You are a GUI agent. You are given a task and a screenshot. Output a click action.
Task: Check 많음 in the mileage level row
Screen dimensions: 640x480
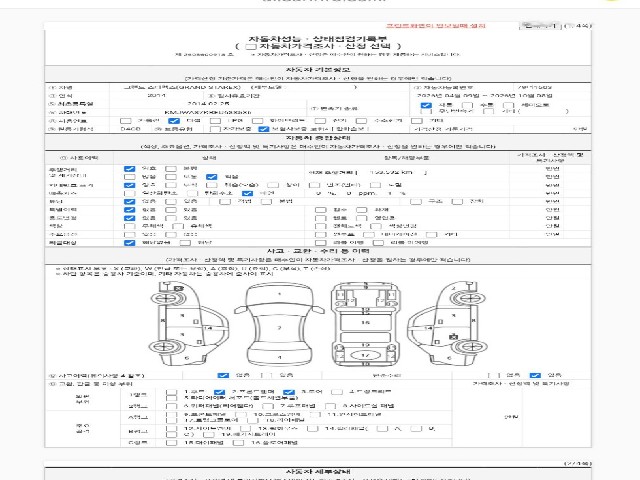coord(130,177)
